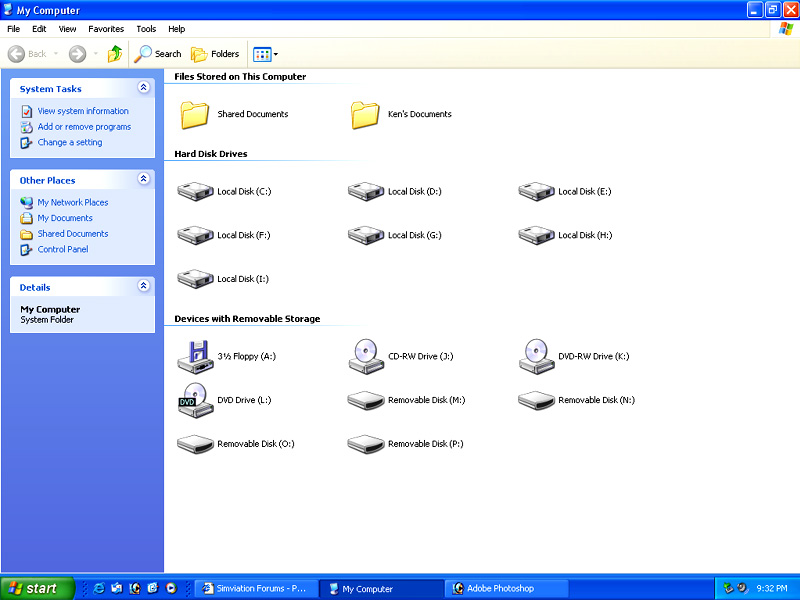
Task: Select the Removable Disk (O:) icon
Action: (x=195, y=444)
